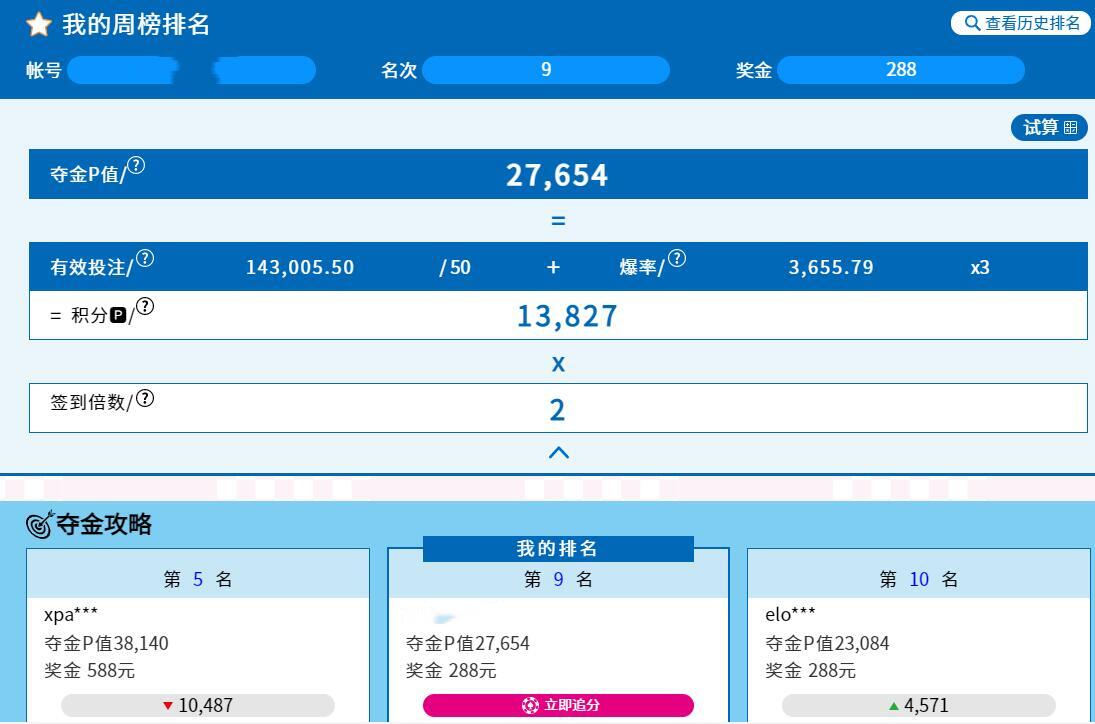Collapse the formula panel with the up chevron

pos(558,452)
